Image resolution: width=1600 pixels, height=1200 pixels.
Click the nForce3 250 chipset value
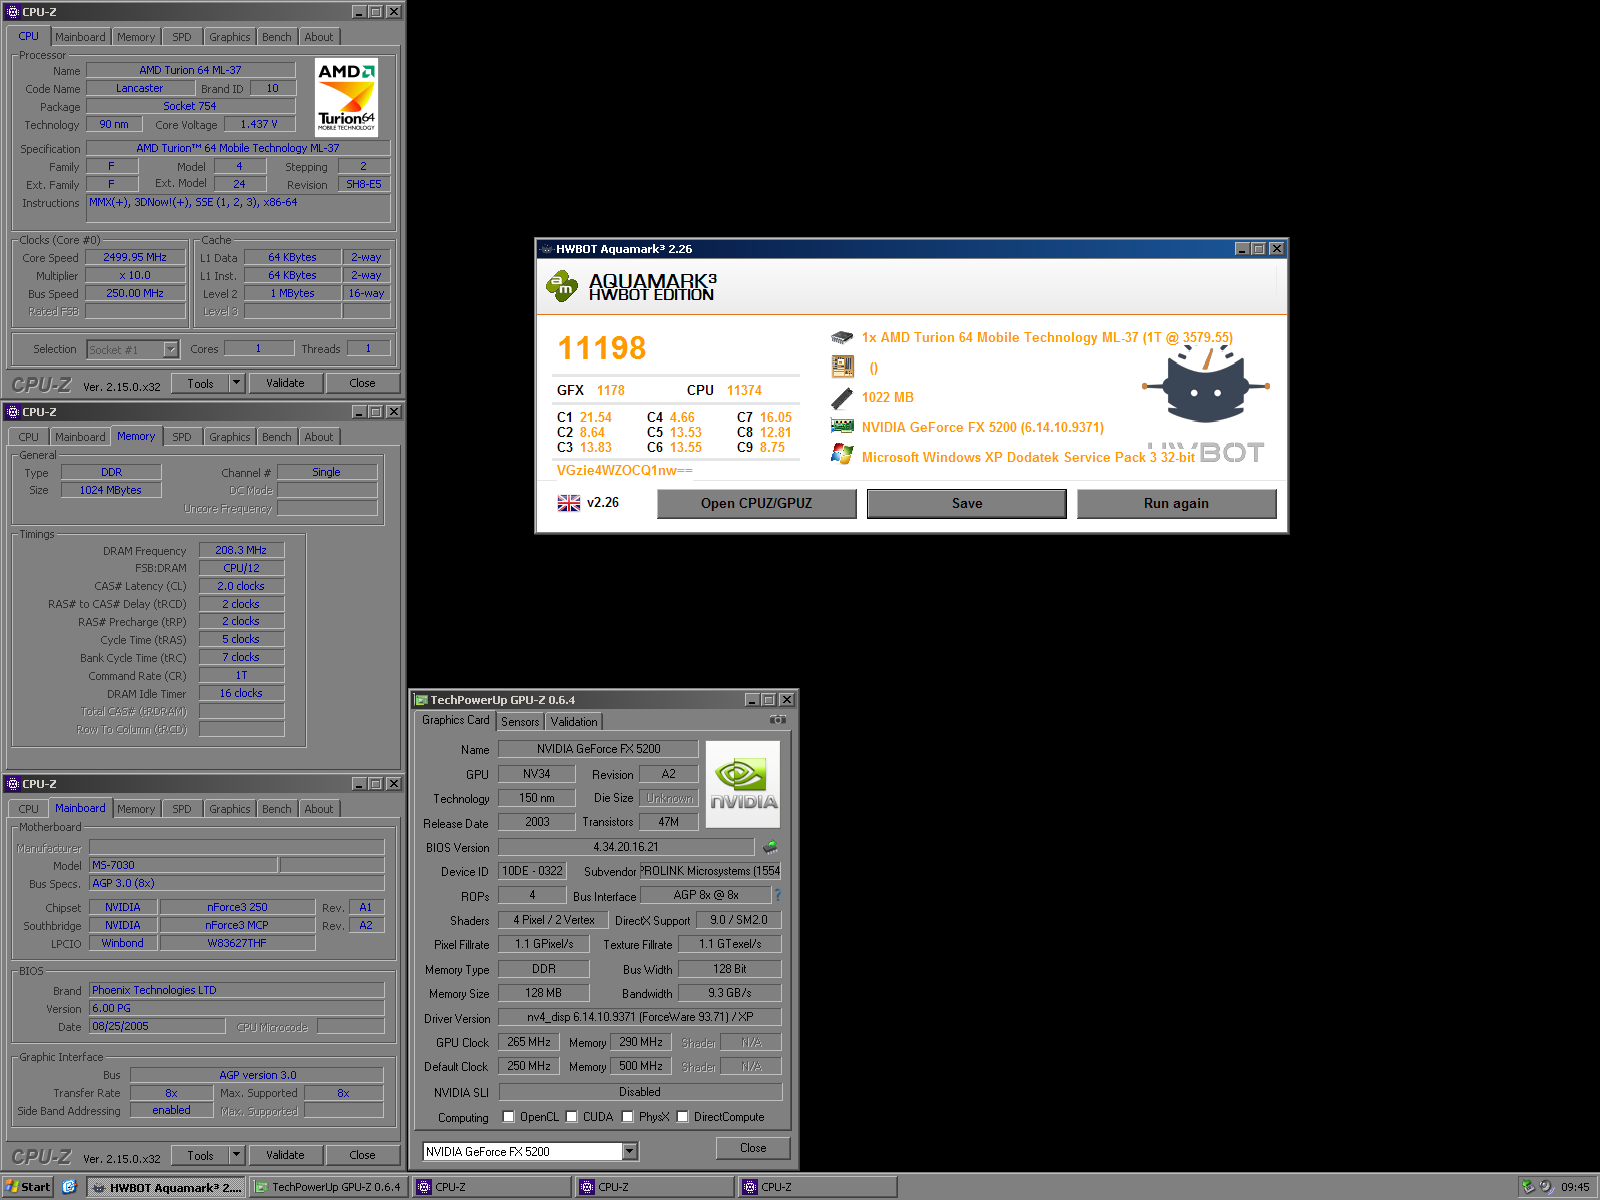237,907
